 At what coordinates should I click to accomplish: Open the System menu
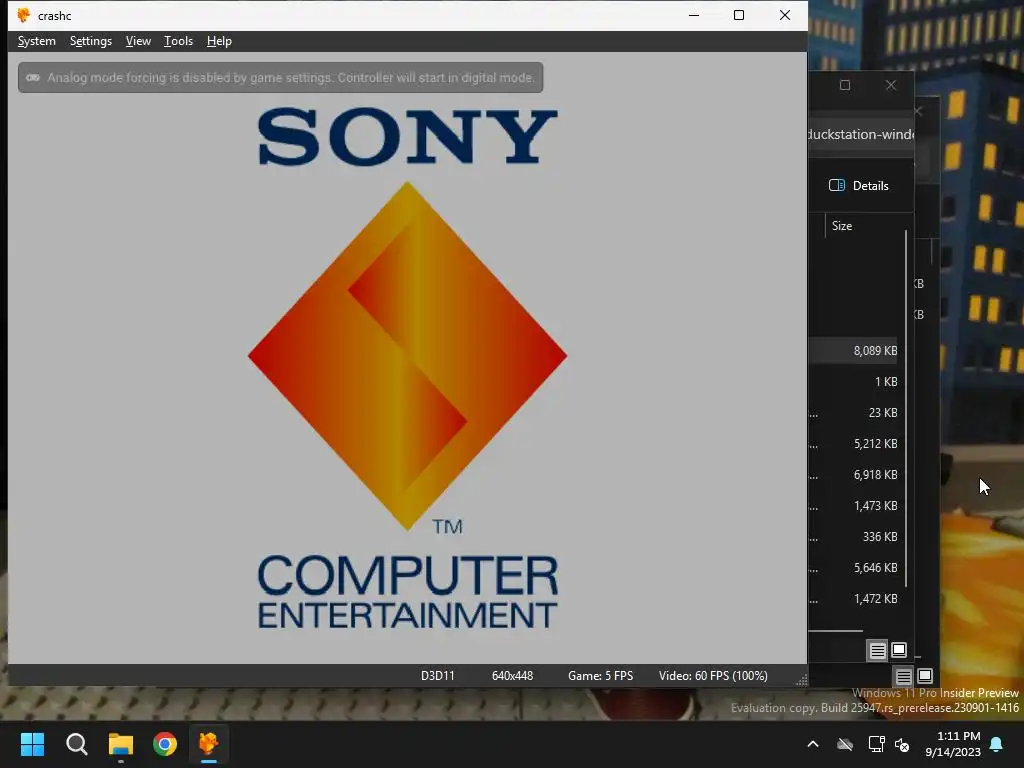pyautogui.click(x=37, y=41)
